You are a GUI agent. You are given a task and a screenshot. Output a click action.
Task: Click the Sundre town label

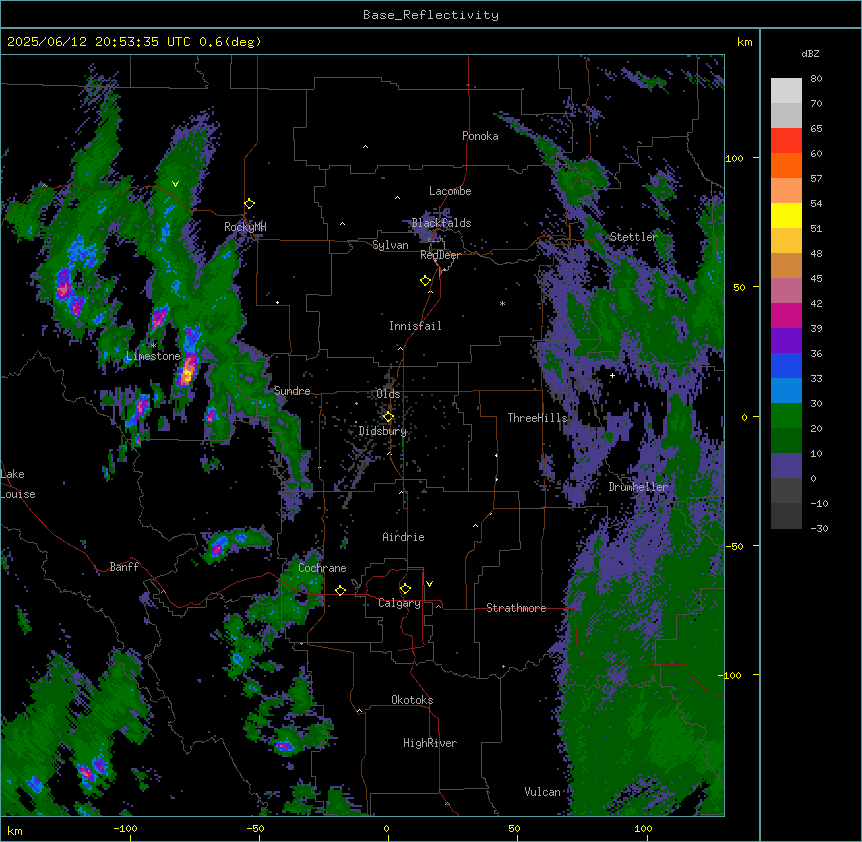coord(292,391)
